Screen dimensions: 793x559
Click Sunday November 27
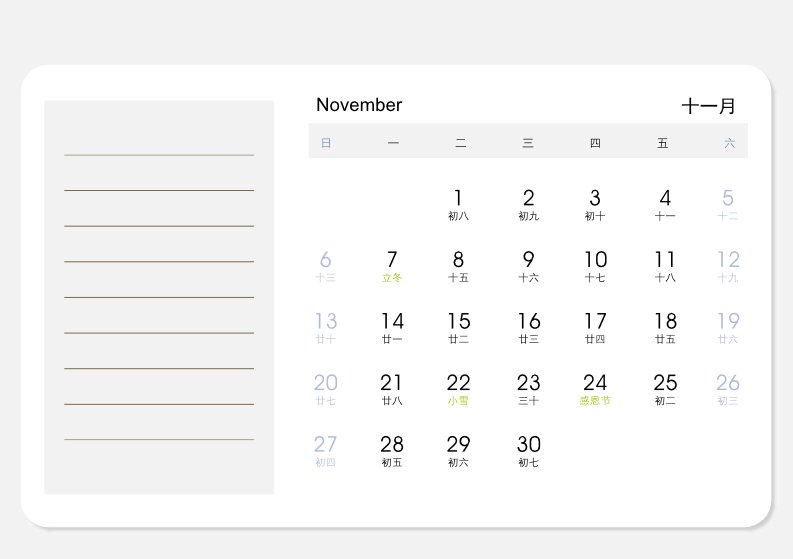point(325,451)
